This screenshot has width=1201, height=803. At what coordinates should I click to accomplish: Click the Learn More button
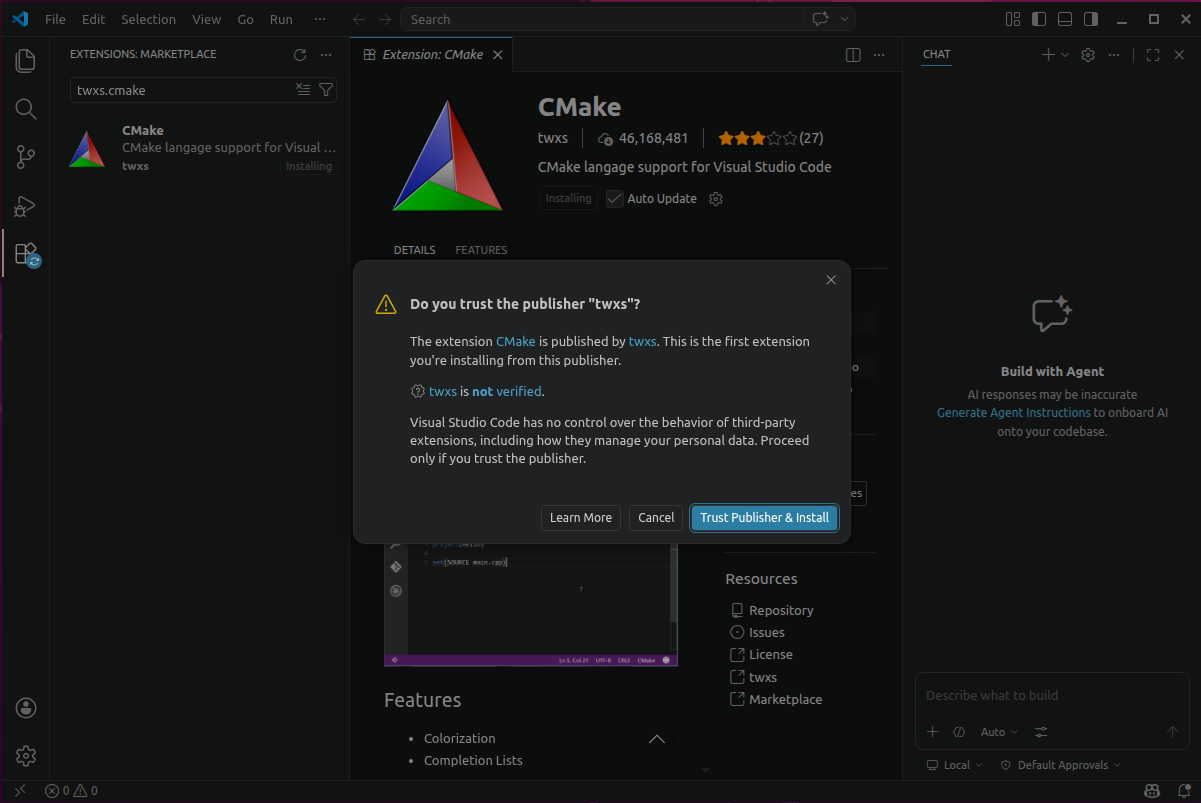point(580,518)
